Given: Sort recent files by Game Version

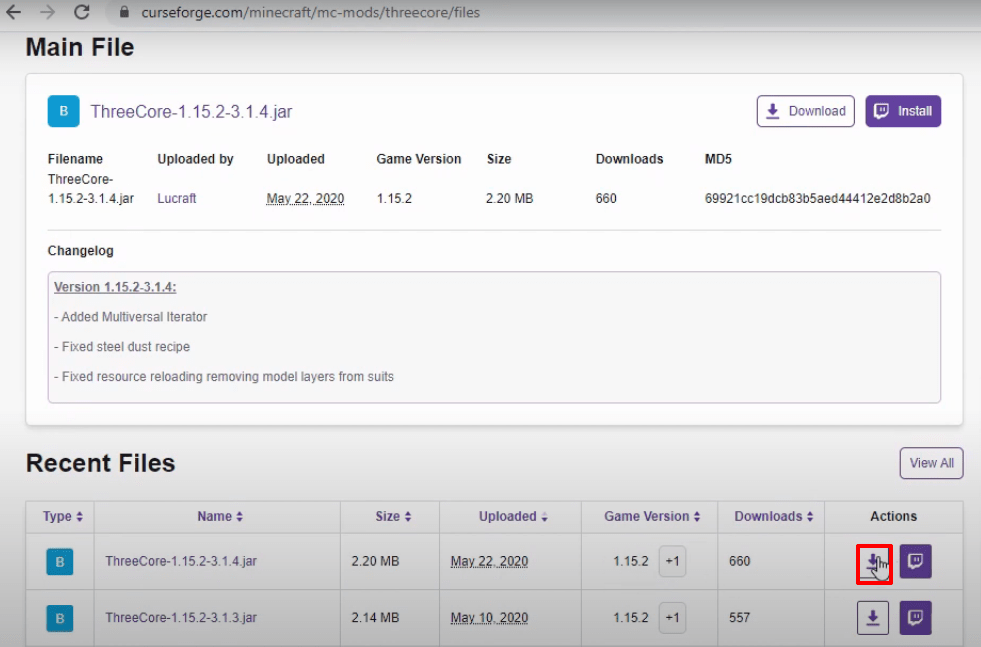Looking at the screenshot, I should click(x=652, y=516).
